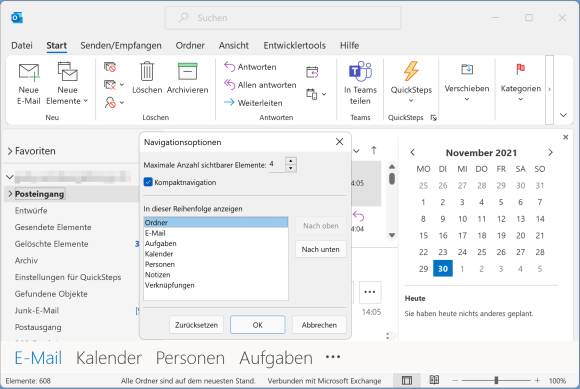Open the Junk-E-Mail folder
The width and height of the screenshot is (580, 389).
coord(37,311)
